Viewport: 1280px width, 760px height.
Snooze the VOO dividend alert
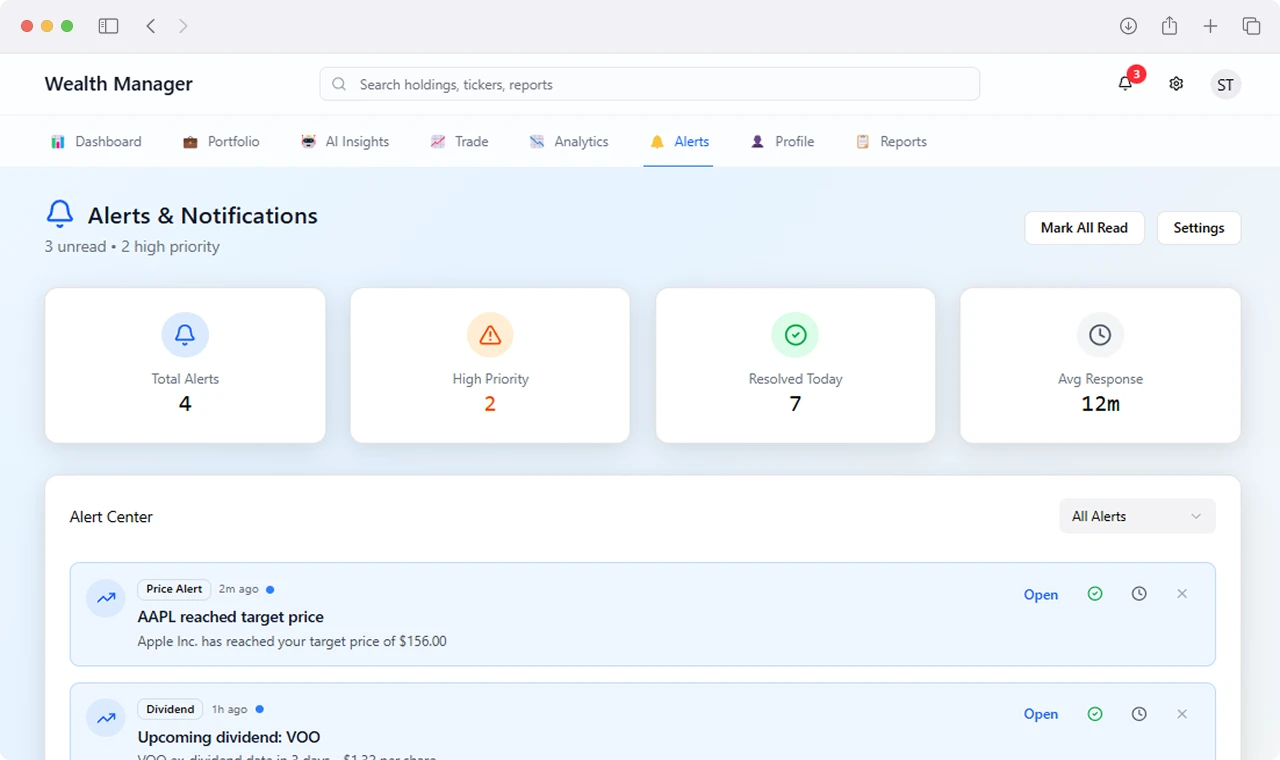click(x=1139, y=714)
